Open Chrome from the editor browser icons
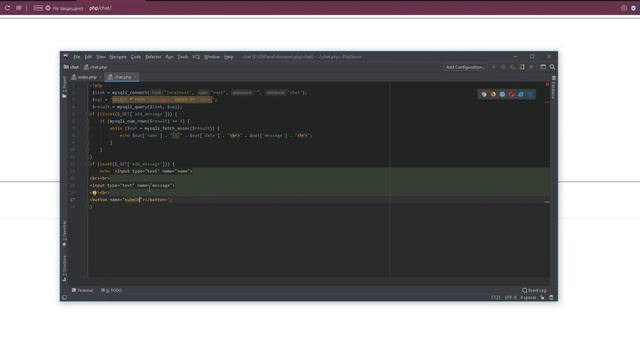The height and width of the screenshot is (360, 640). [x=484, y=94]
